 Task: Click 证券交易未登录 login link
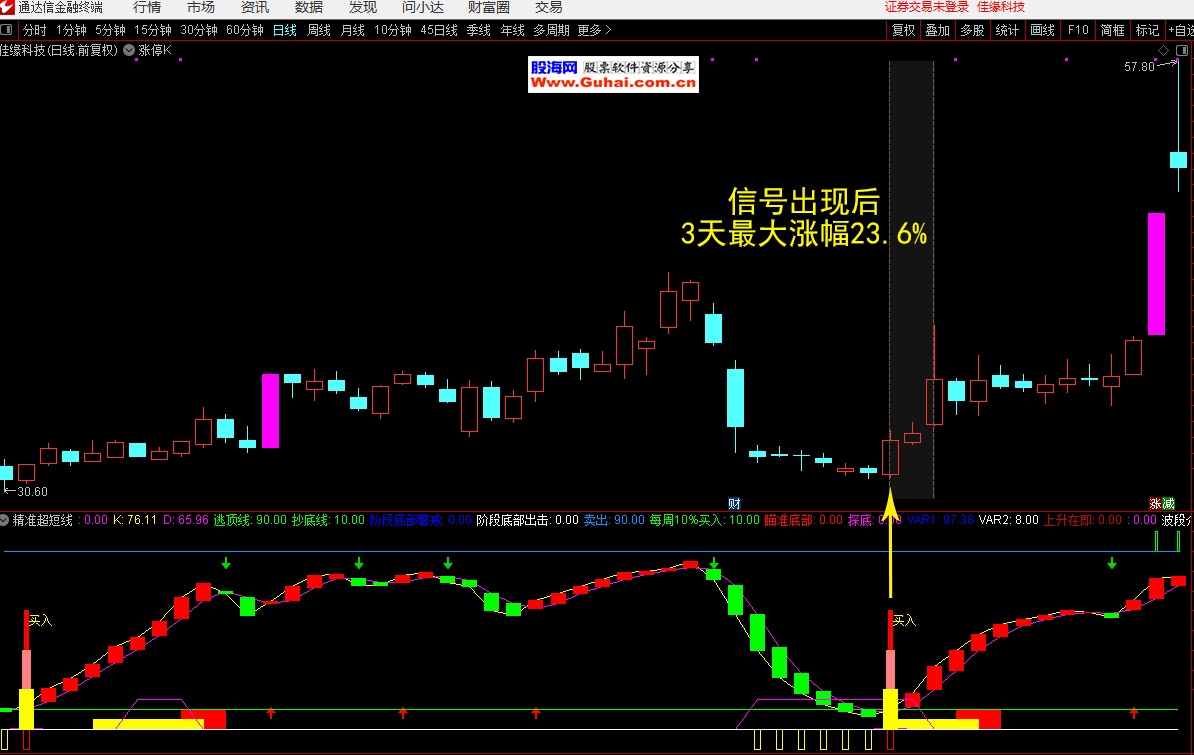pos(927,8)
